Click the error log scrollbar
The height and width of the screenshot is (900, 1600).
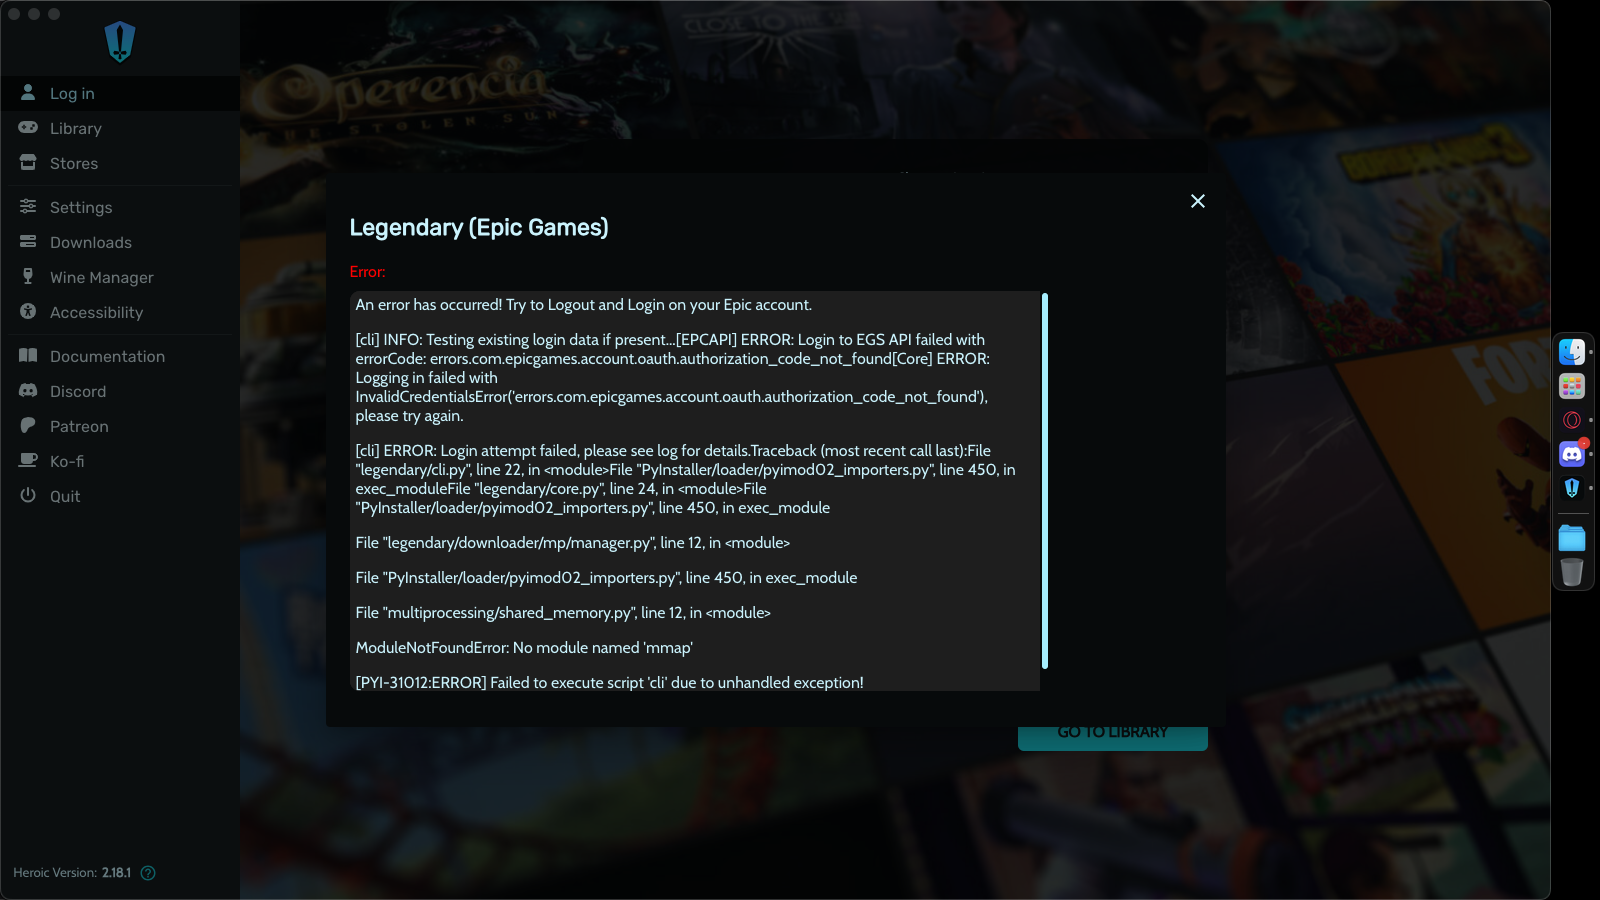click(1045, 481)
